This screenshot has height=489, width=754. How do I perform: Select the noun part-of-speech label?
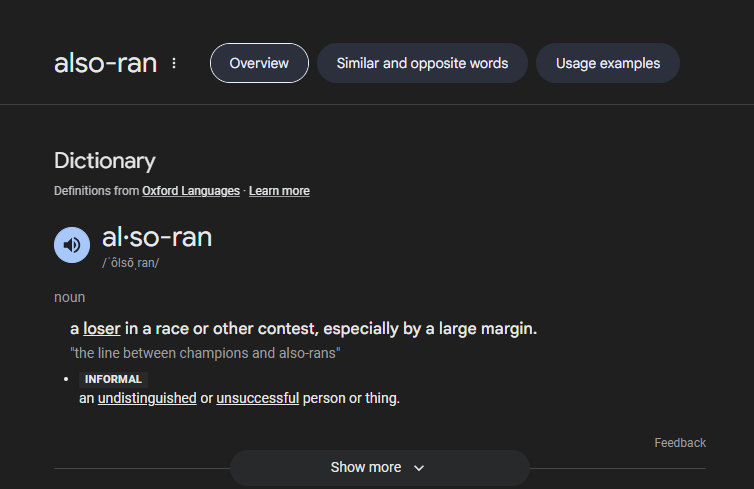pyautogui.click(x=70, y=297)
